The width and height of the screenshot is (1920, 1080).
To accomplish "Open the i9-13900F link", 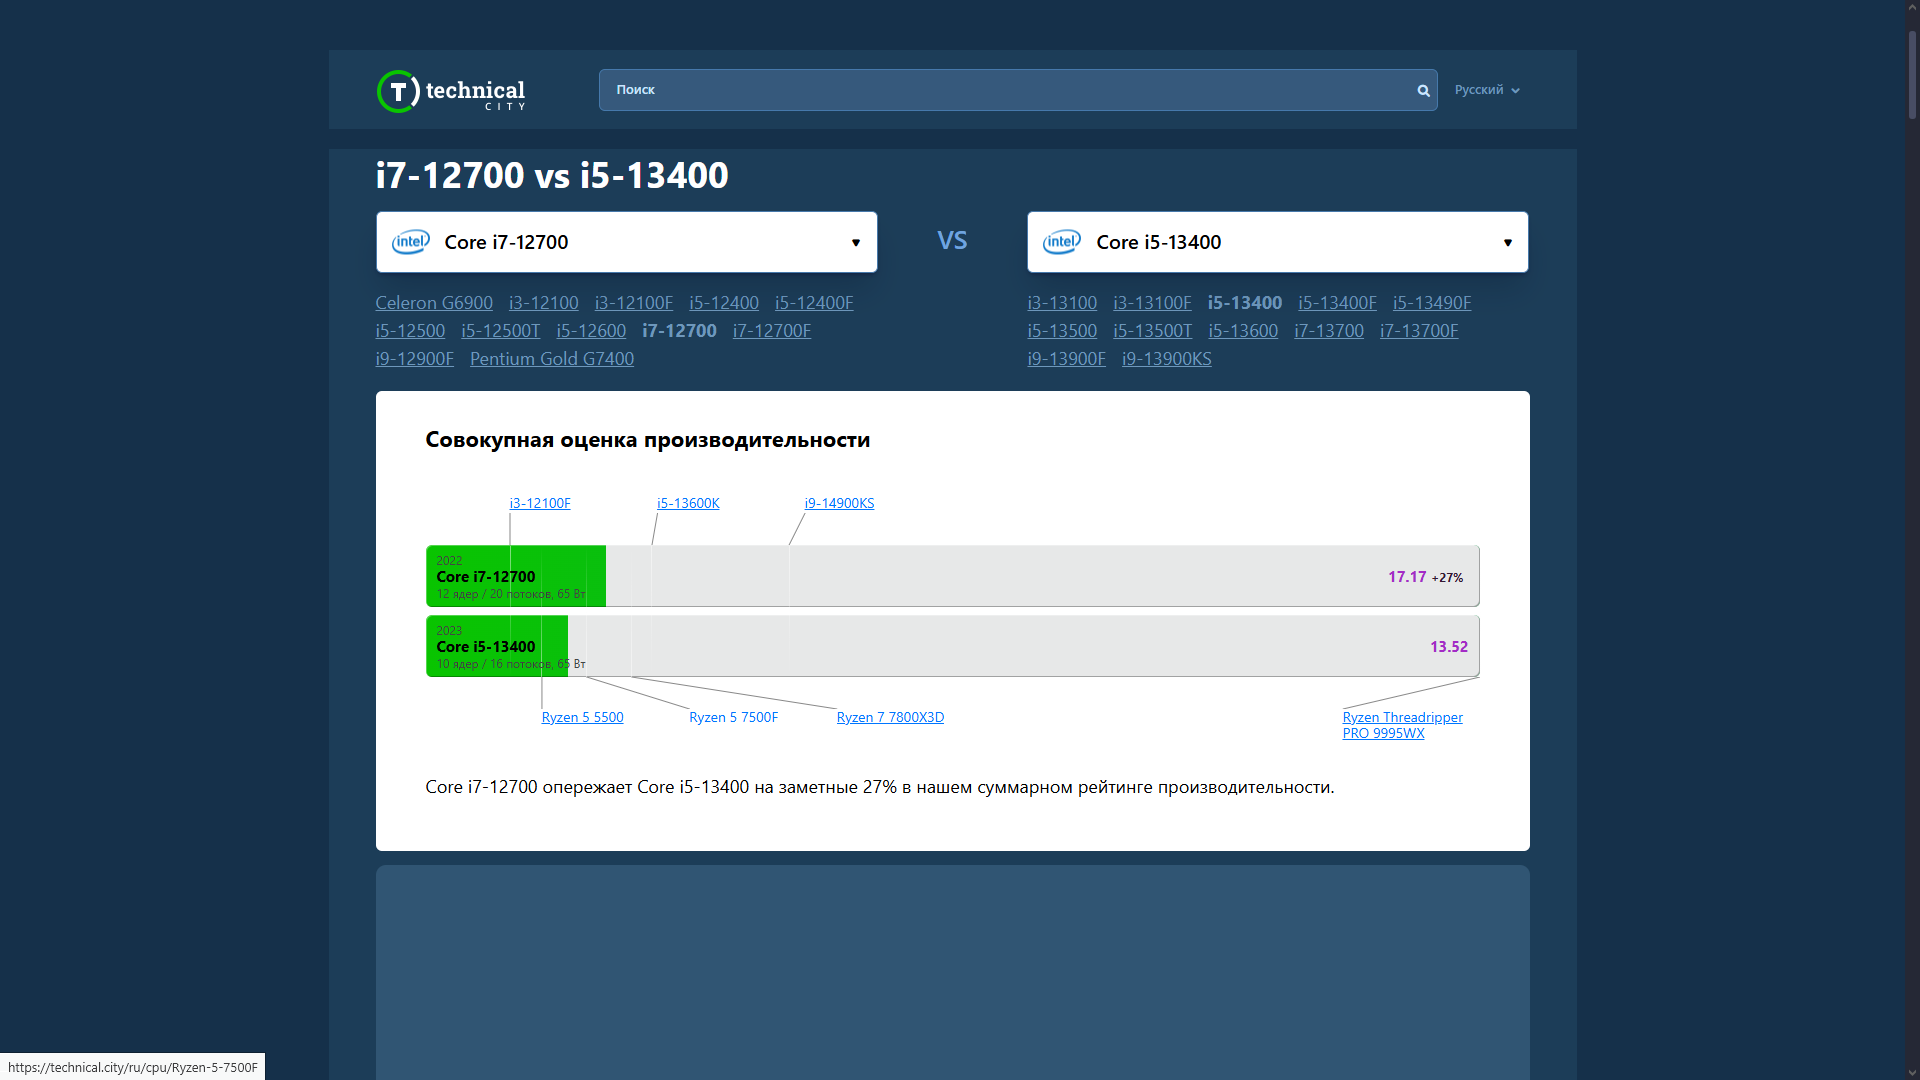I will click(1067, 359).
